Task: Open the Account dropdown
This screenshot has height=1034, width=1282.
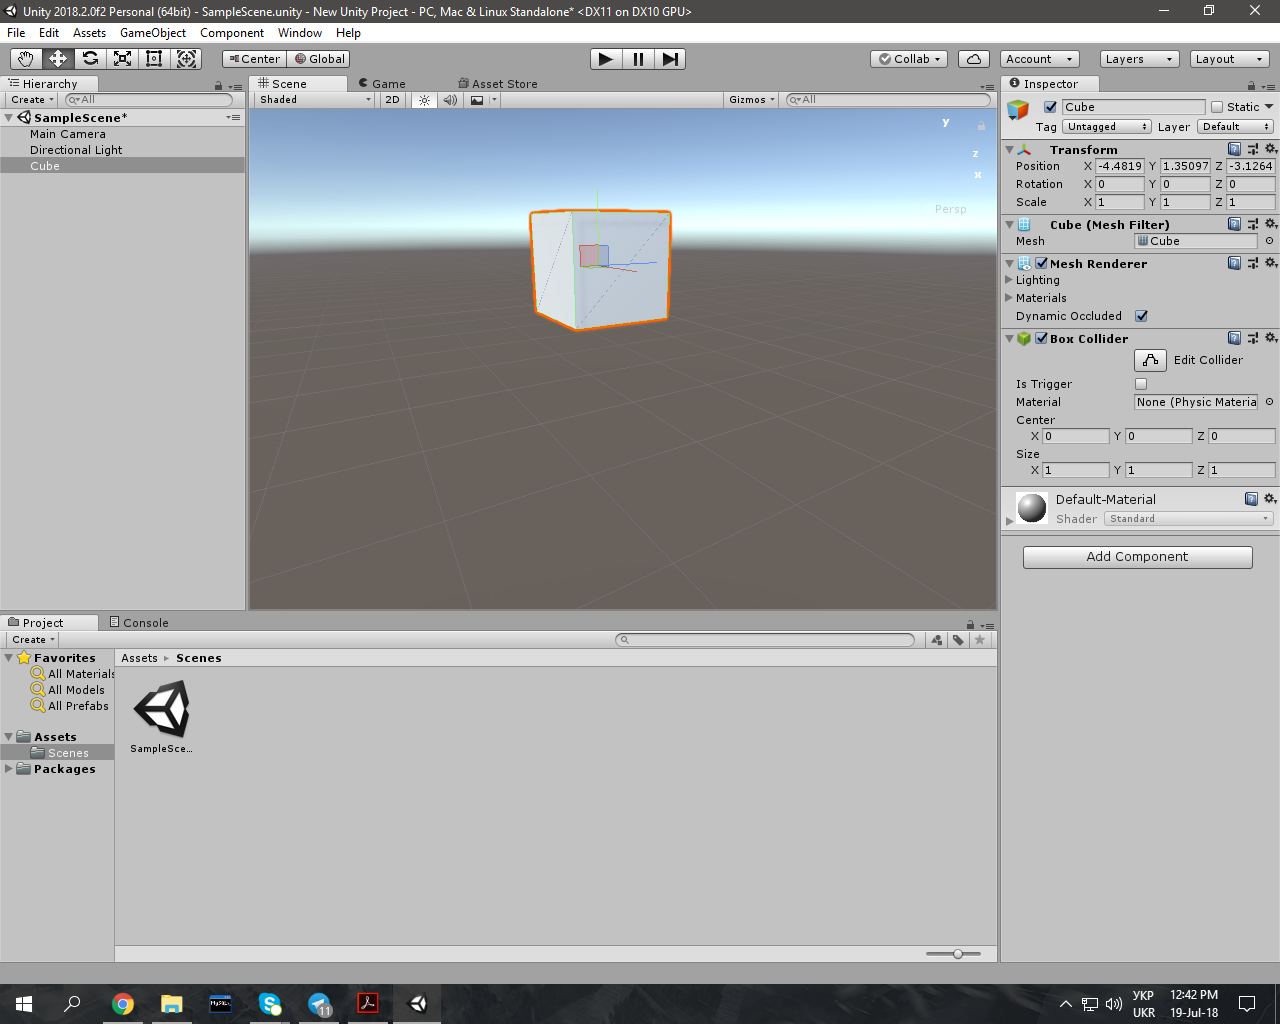Action: tap(1040, 59)
